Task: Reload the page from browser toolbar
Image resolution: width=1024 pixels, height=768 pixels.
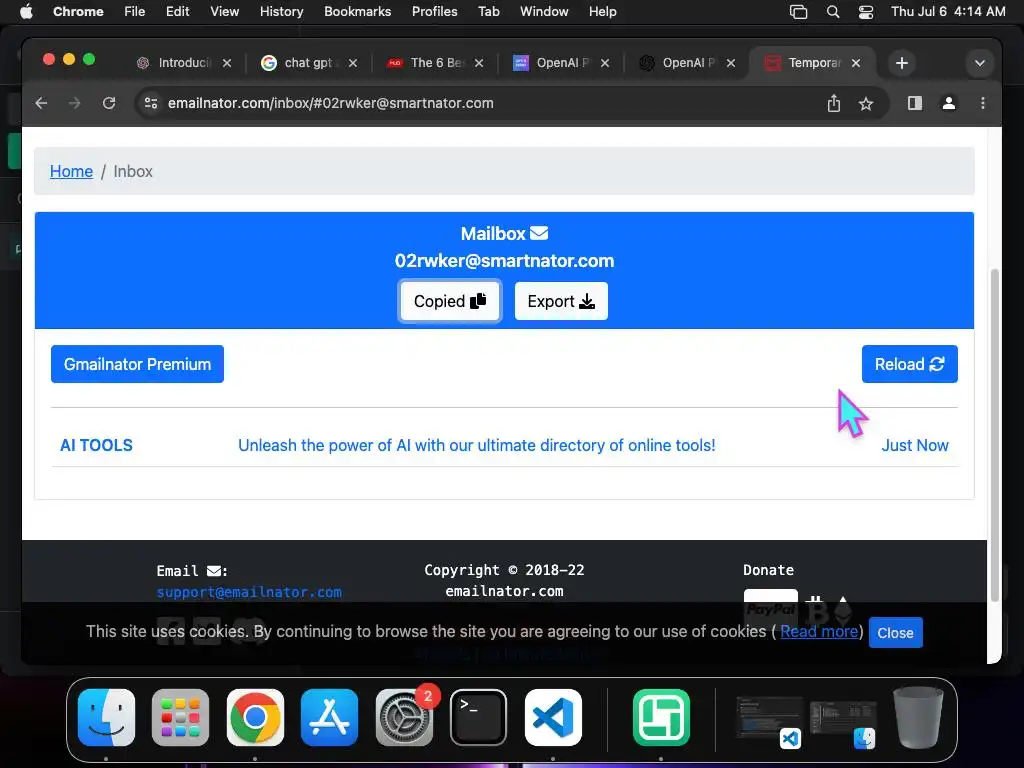Action: pyautogui.click(x=109, y=103)
